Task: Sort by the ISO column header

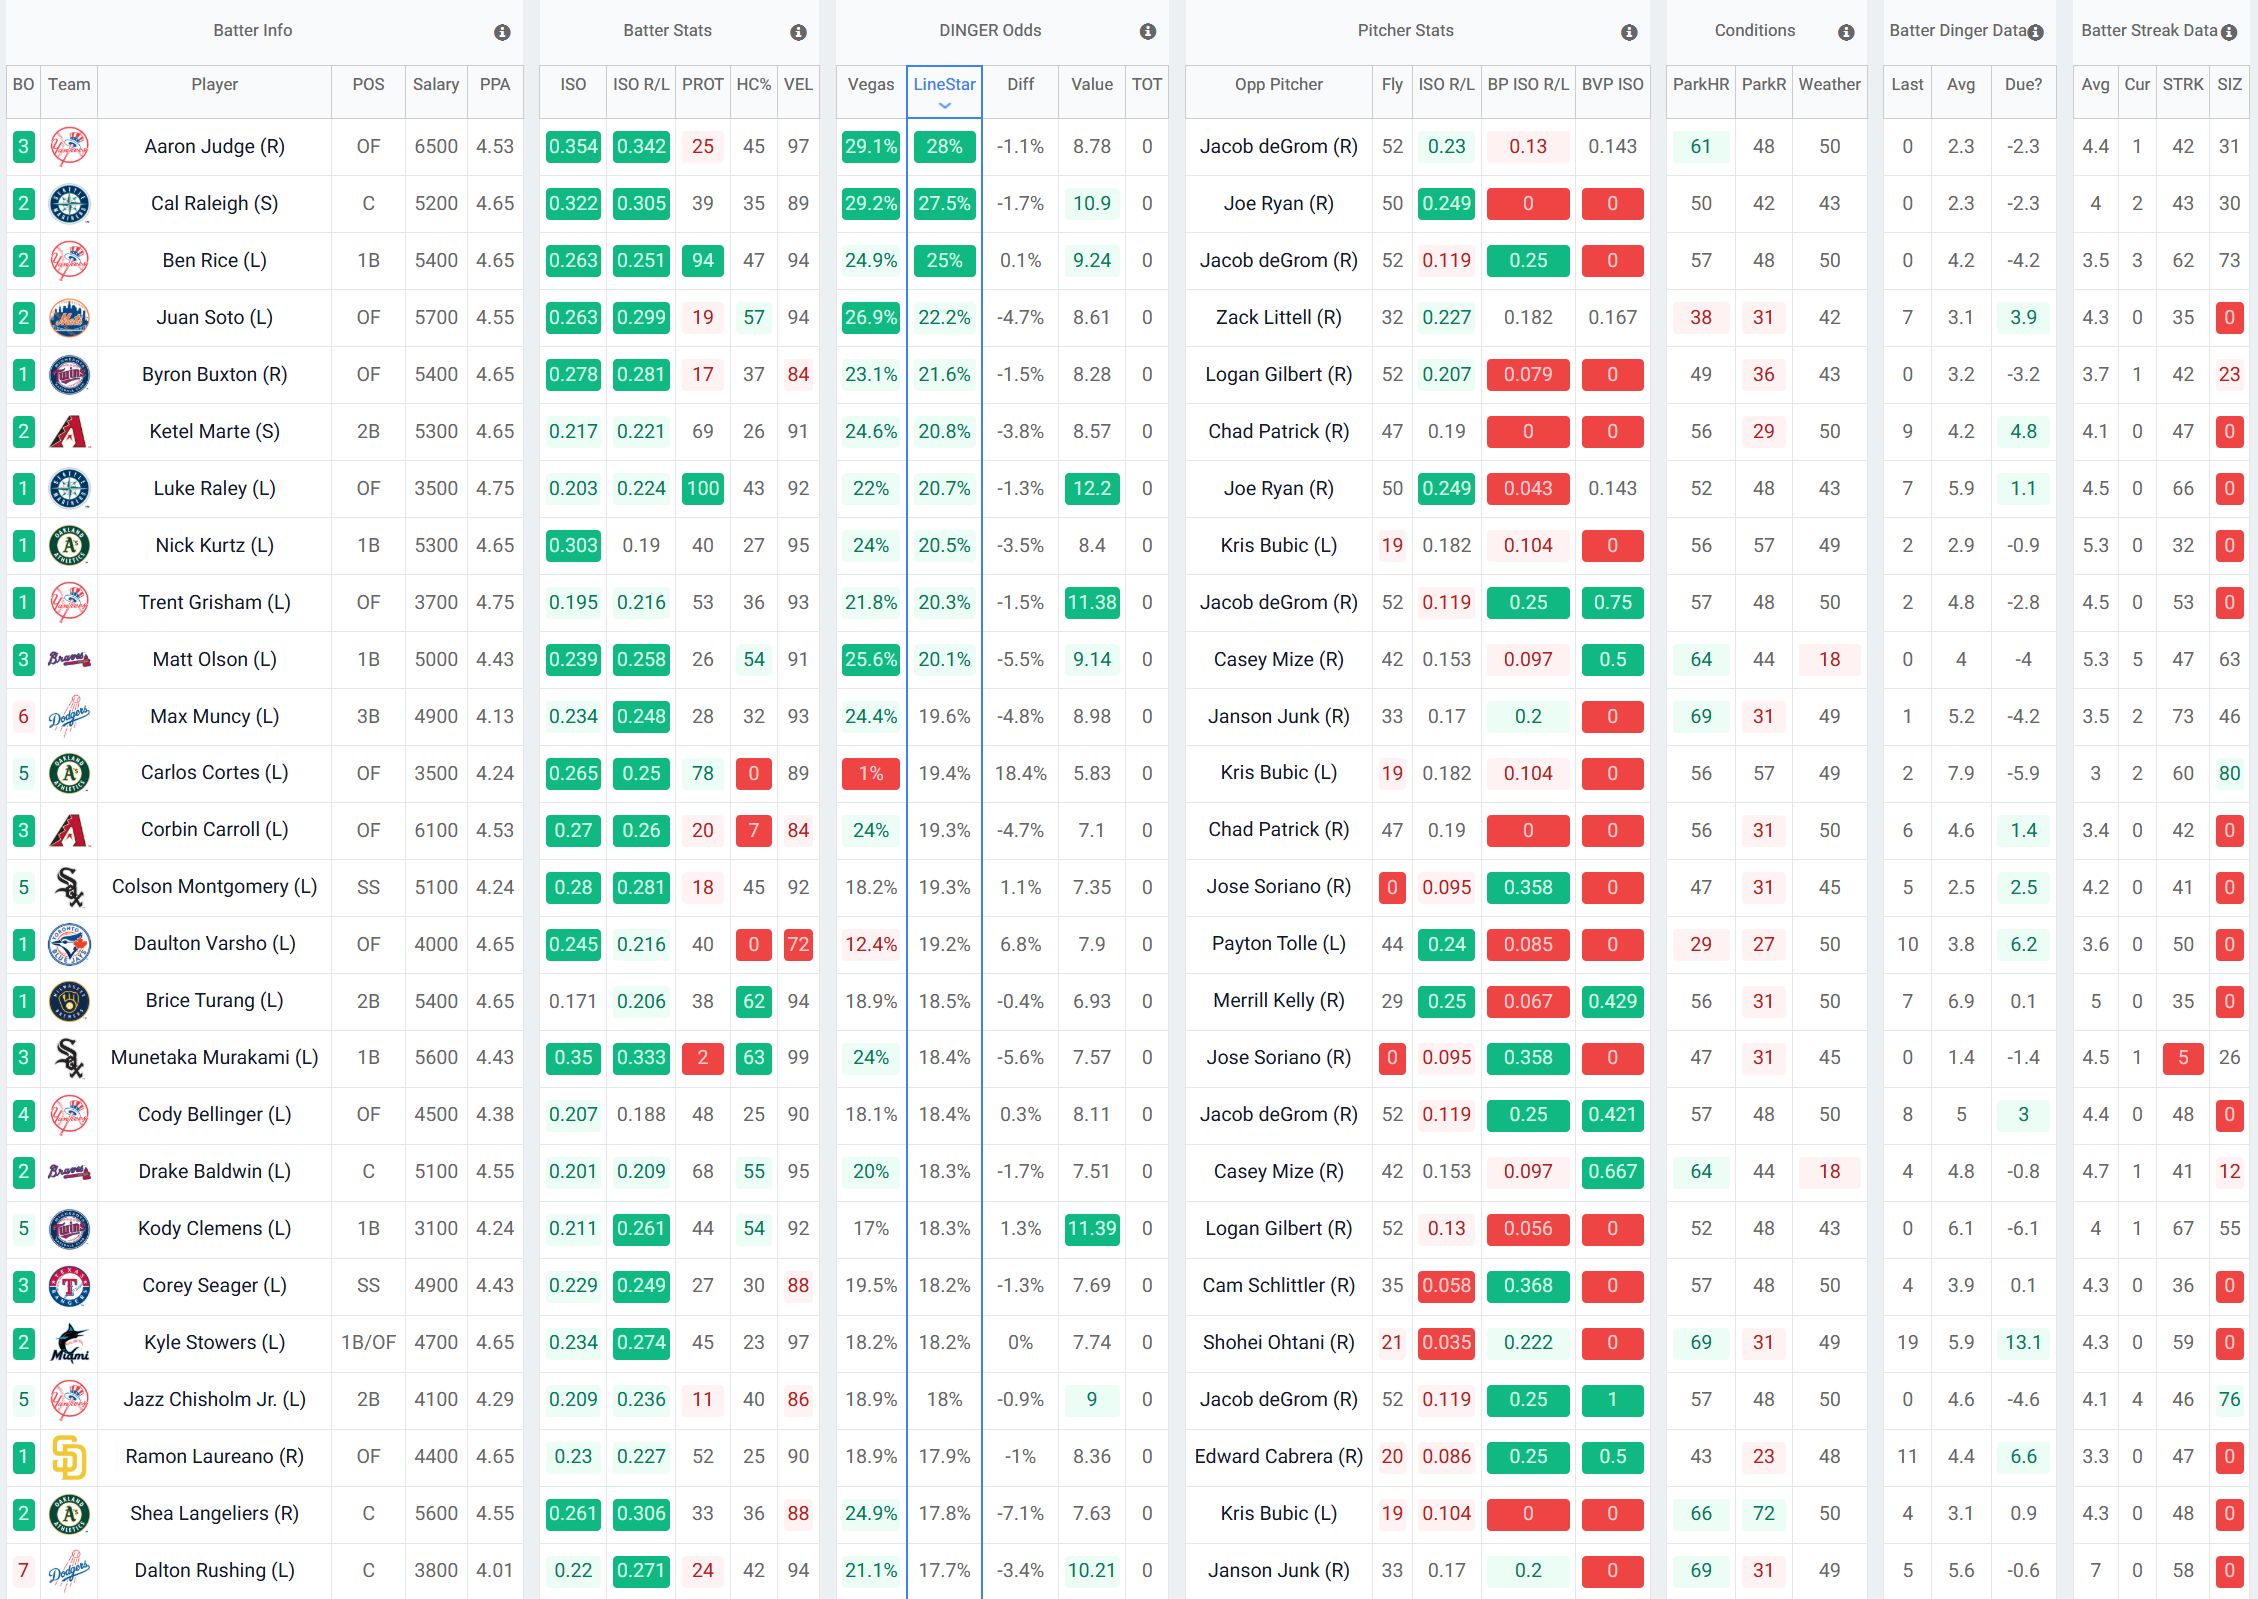Action: tap(573, 85)
